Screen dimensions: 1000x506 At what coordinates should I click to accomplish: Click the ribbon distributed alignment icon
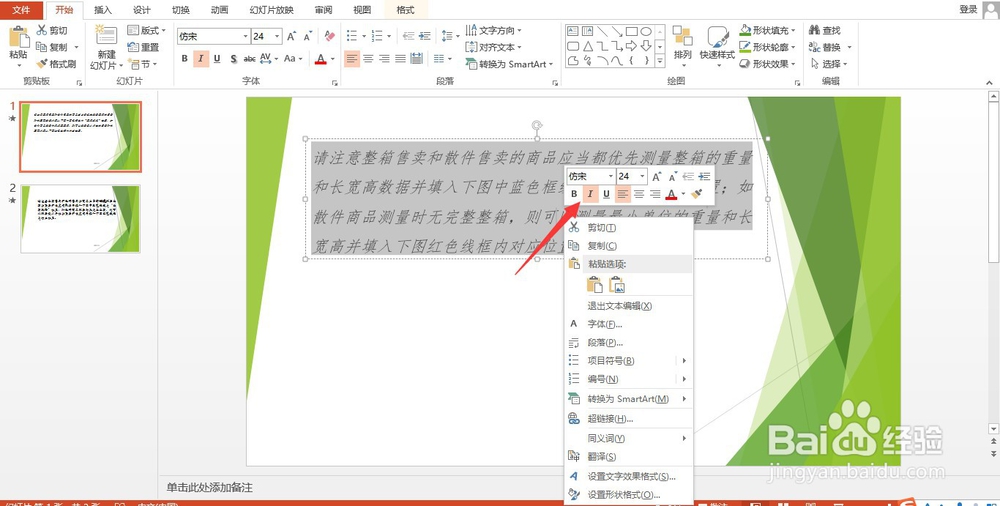click(416, 59)
